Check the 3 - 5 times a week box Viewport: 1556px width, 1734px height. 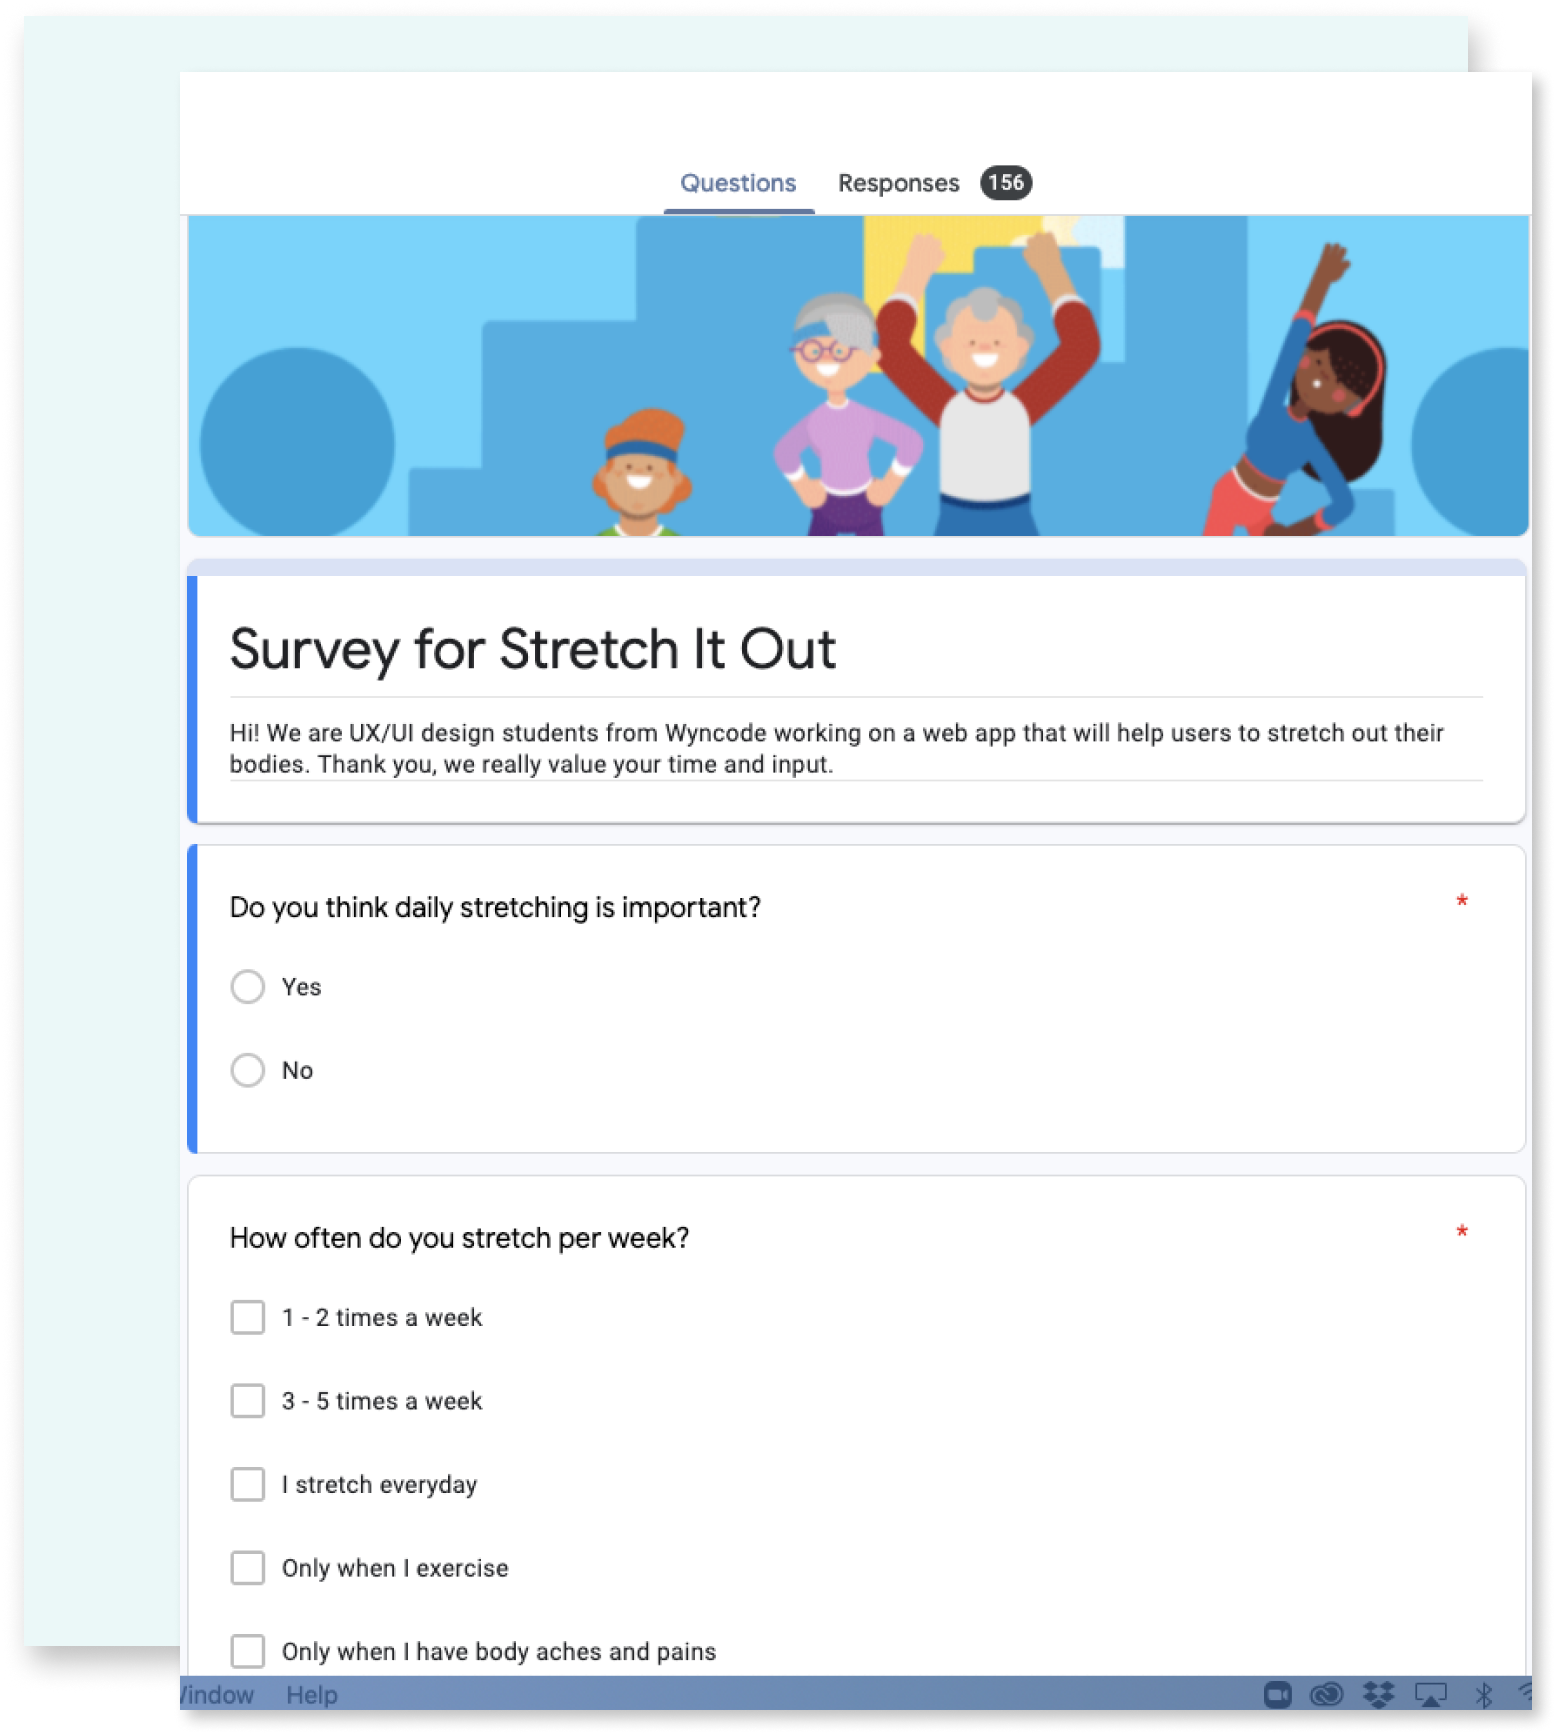248,1401
